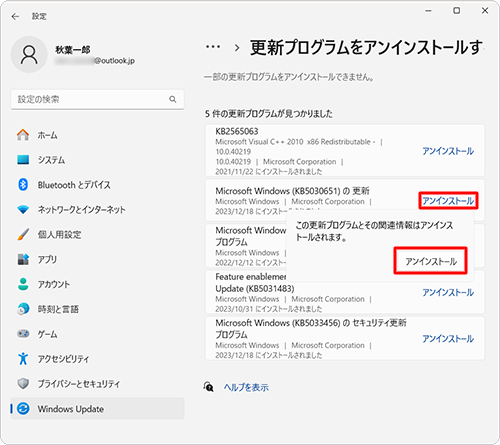
Task: Click the Update (KB5031483) title text
Action: click(x=255, y=289)
